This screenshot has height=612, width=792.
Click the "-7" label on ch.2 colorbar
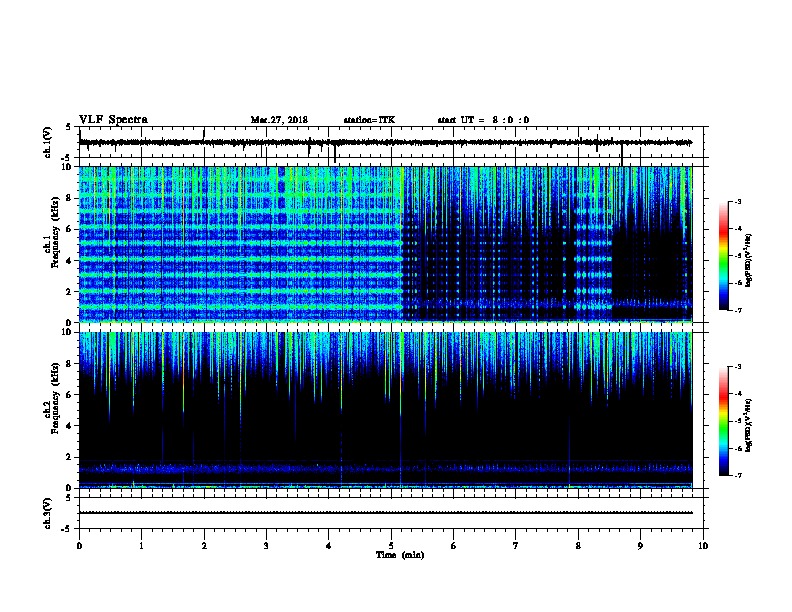[737, 475]
